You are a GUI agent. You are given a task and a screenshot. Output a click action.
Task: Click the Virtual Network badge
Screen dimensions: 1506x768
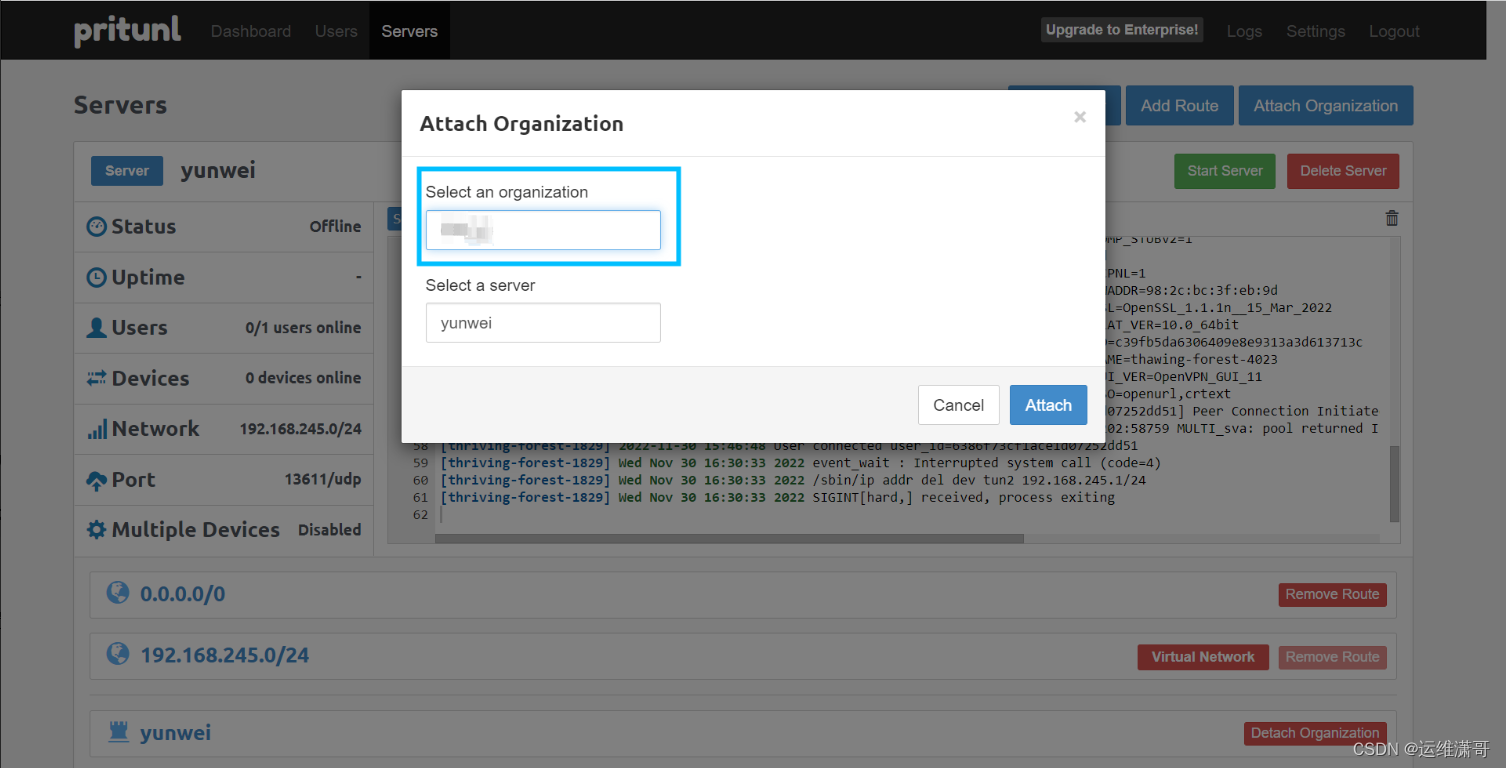[1203, 657]
